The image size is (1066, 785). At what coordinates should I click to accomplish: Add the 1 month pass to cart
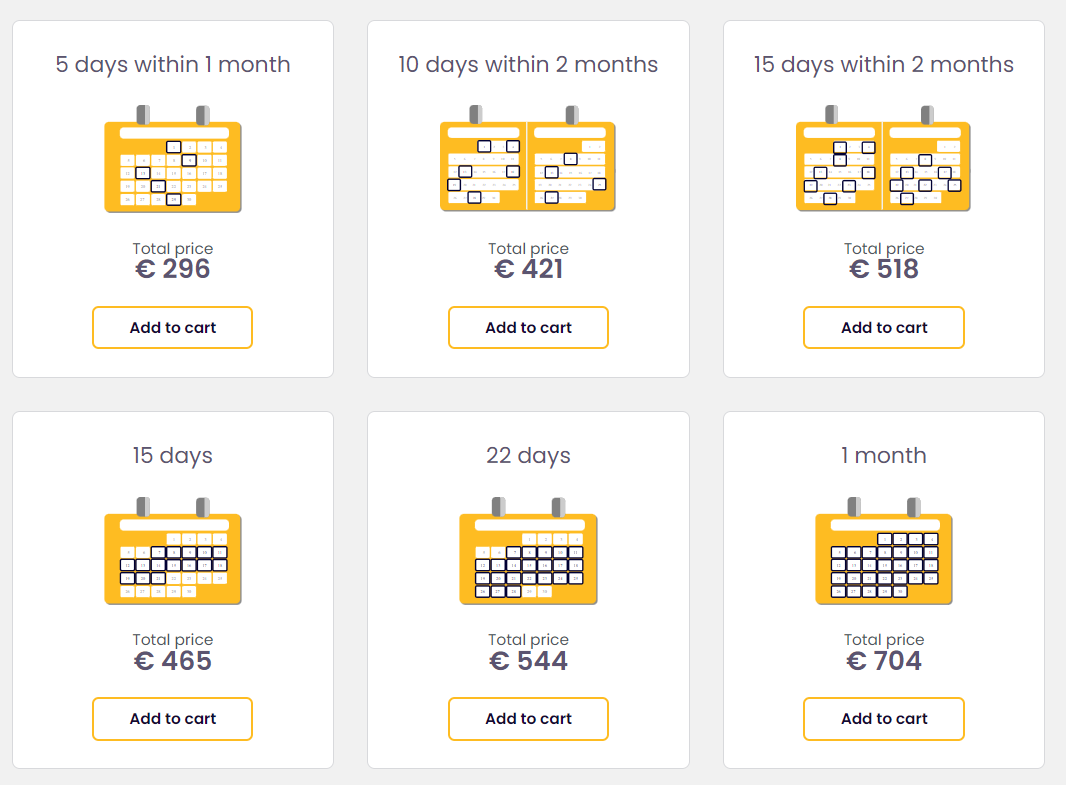(883, 718)
